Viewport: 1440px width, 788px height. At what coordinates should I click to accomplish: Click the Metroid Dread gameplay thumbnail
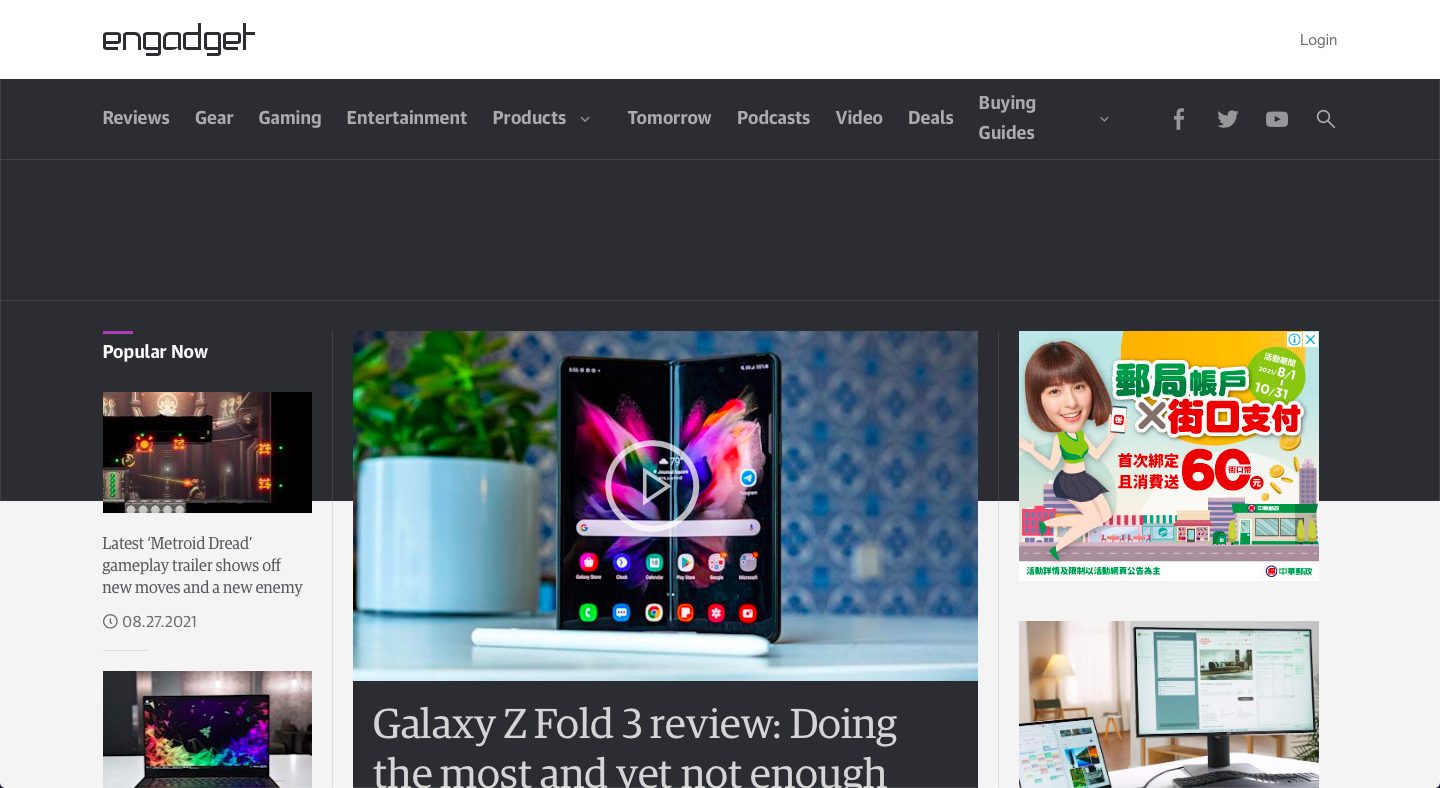[x=207, y=452]
